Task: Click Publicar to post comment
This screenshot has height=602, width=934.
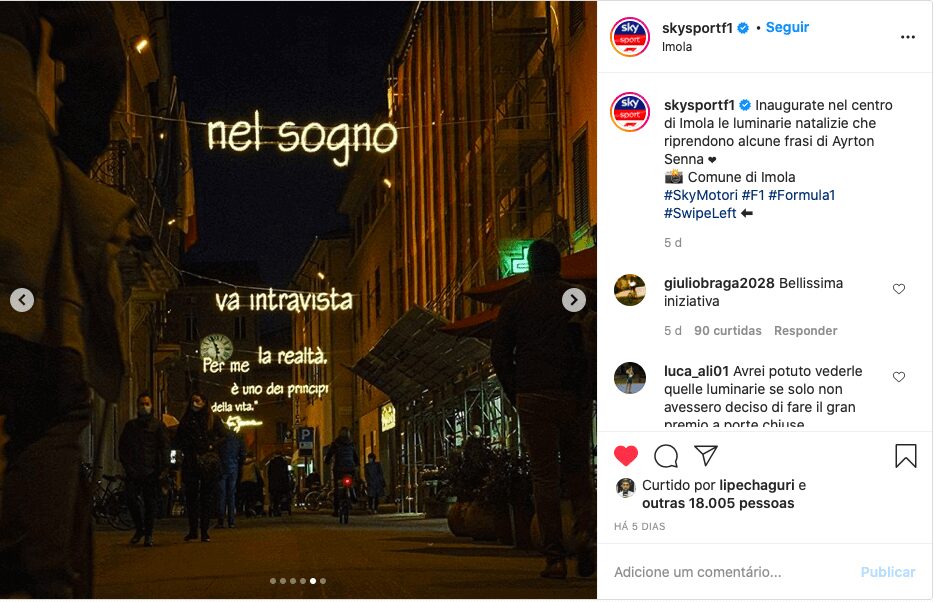Action: click(x=888, y=572)
